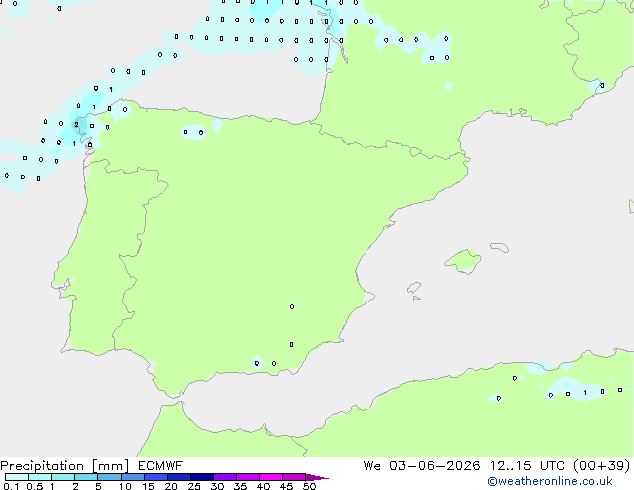
Task: Click the 0.1–0.5 mm legend color swatch
Action: point(17,477)
